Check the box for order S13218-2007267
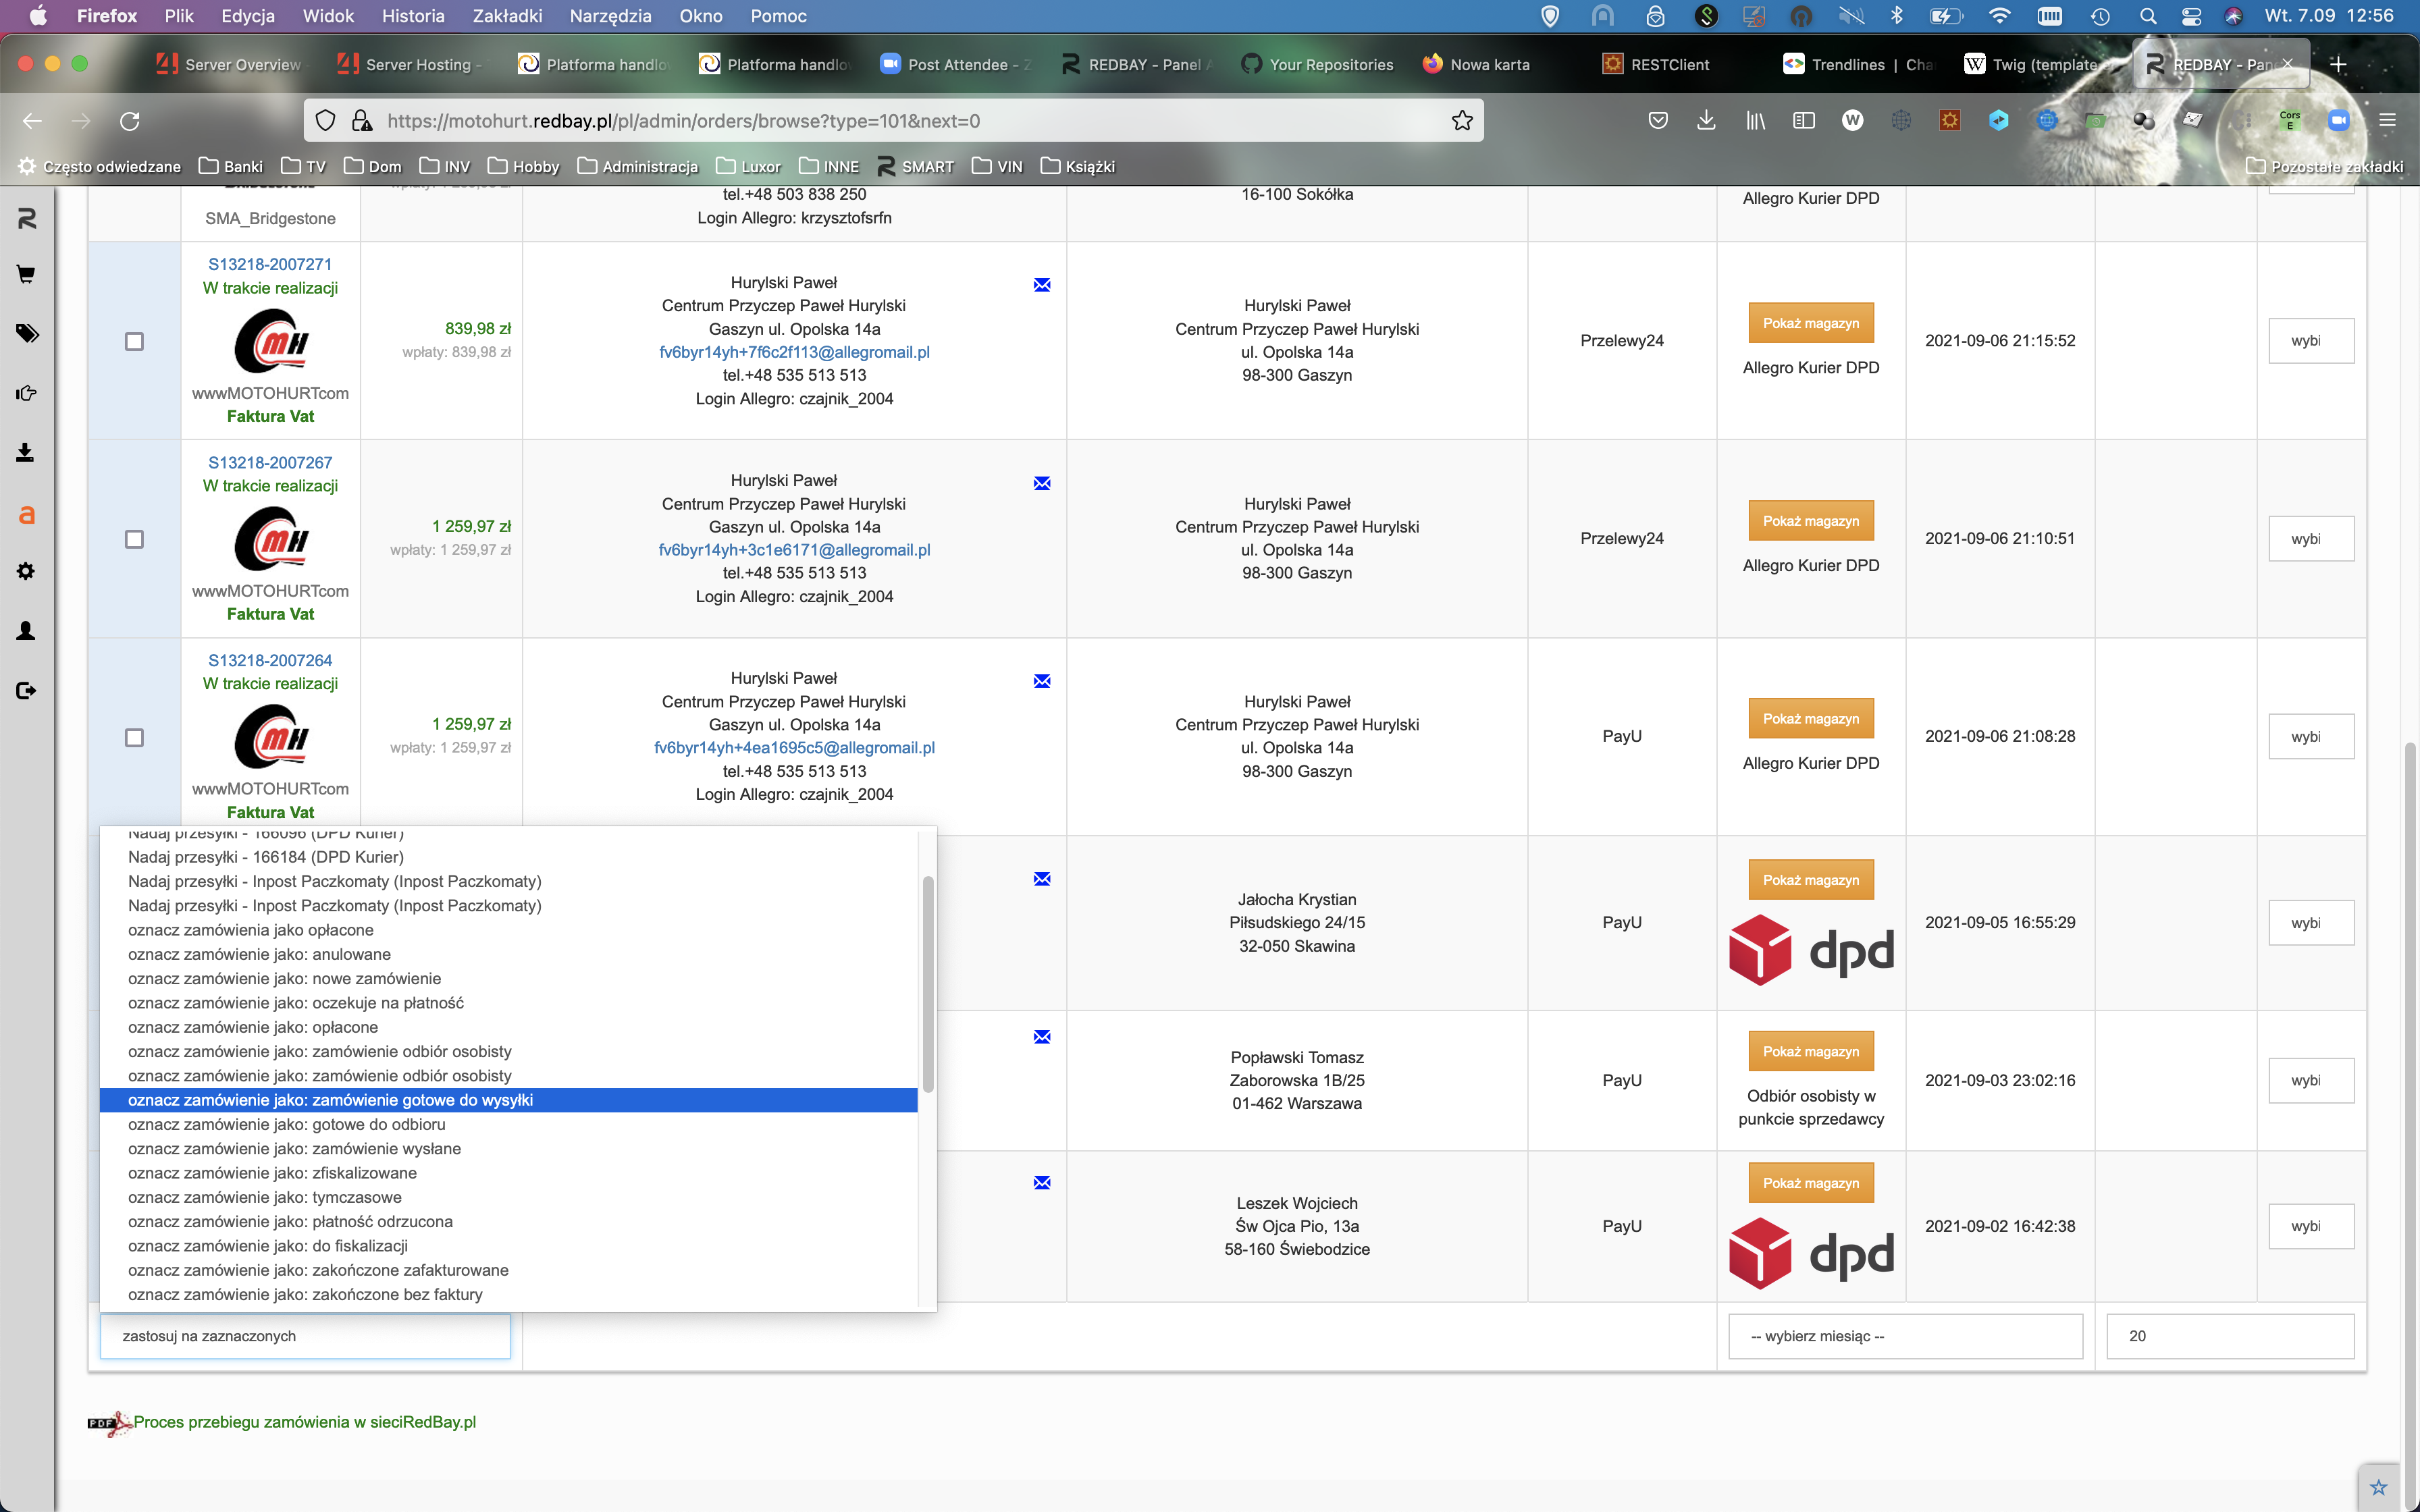Screen dimensions: 2420x1512 coord(134,539)
